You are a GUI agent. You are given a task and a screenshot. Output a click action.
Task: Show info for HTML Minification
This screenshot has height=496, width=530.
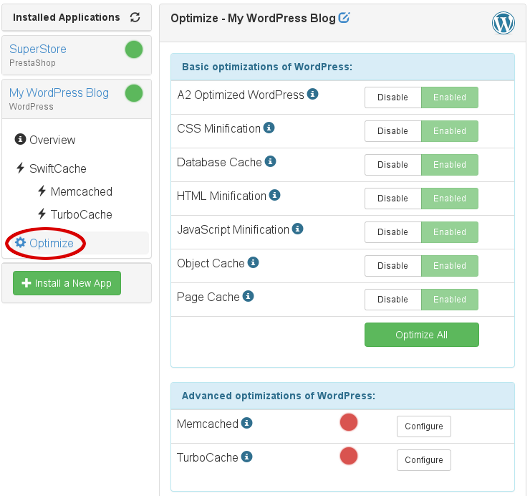click(274, 195)
